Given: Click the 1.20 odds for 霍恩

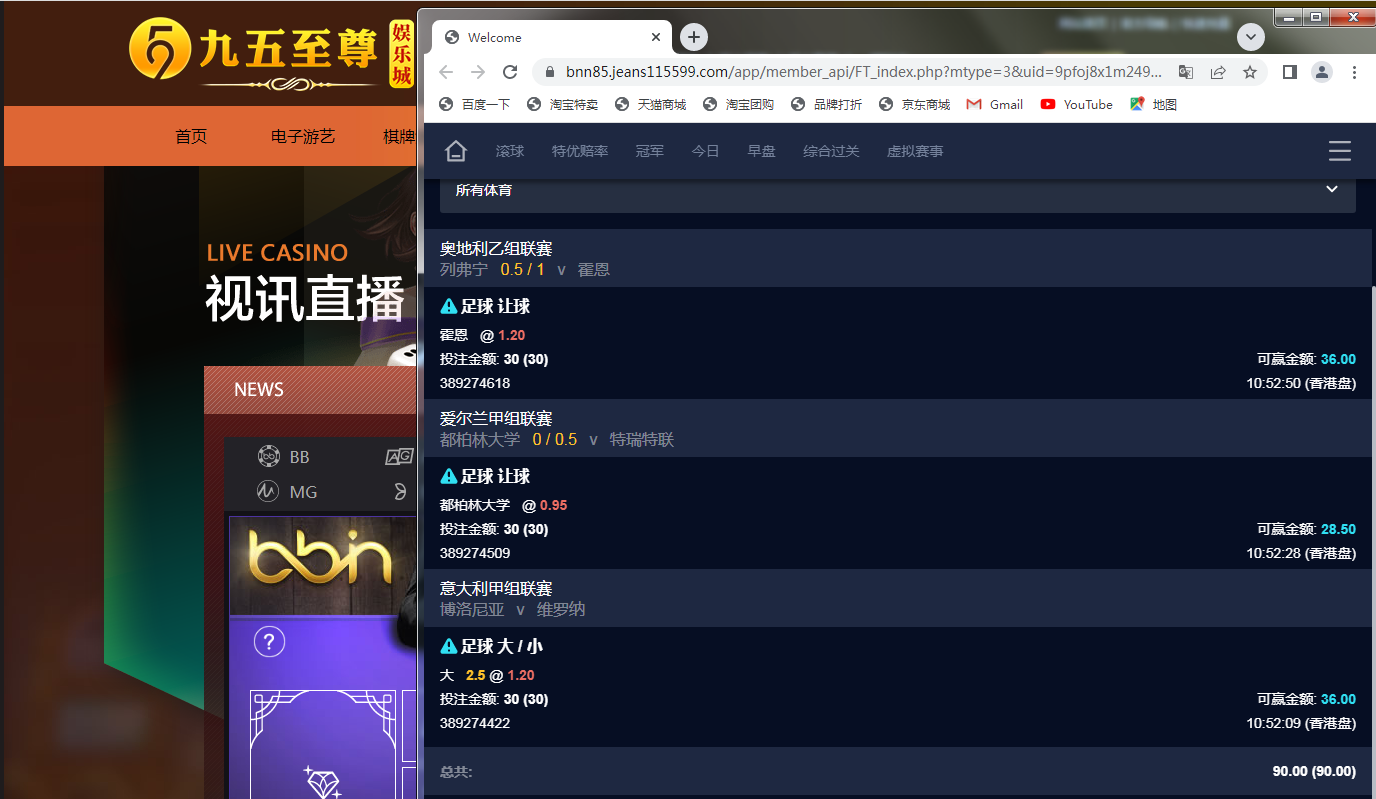Looking at the screenshot, I should click(x=512, y=335).
